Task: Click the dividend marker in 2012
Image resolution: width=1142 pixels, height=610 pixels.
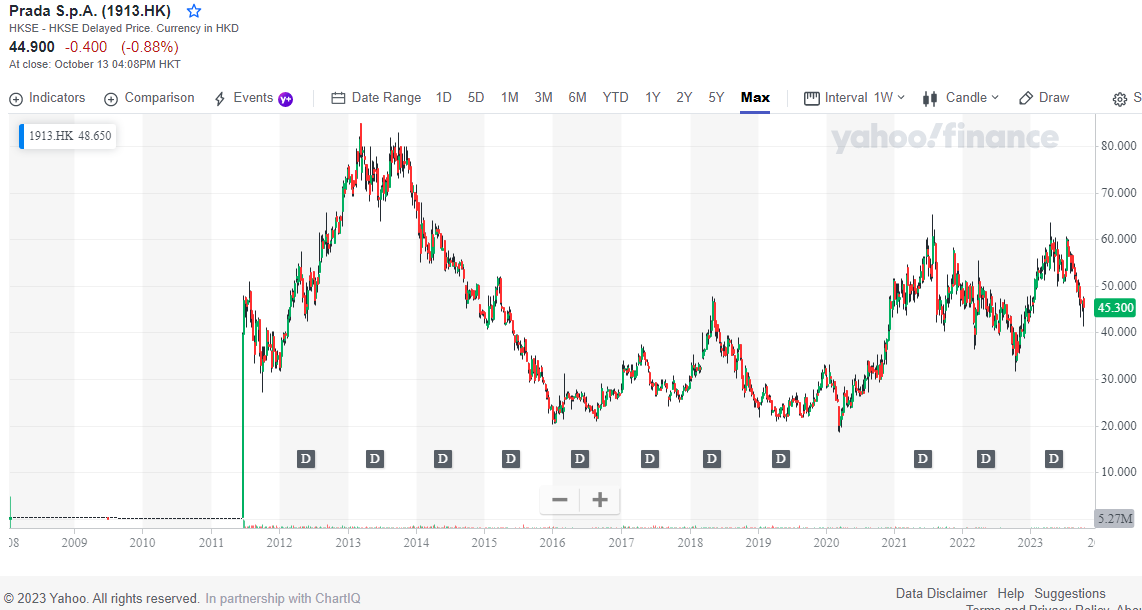Action: (306, 459)
